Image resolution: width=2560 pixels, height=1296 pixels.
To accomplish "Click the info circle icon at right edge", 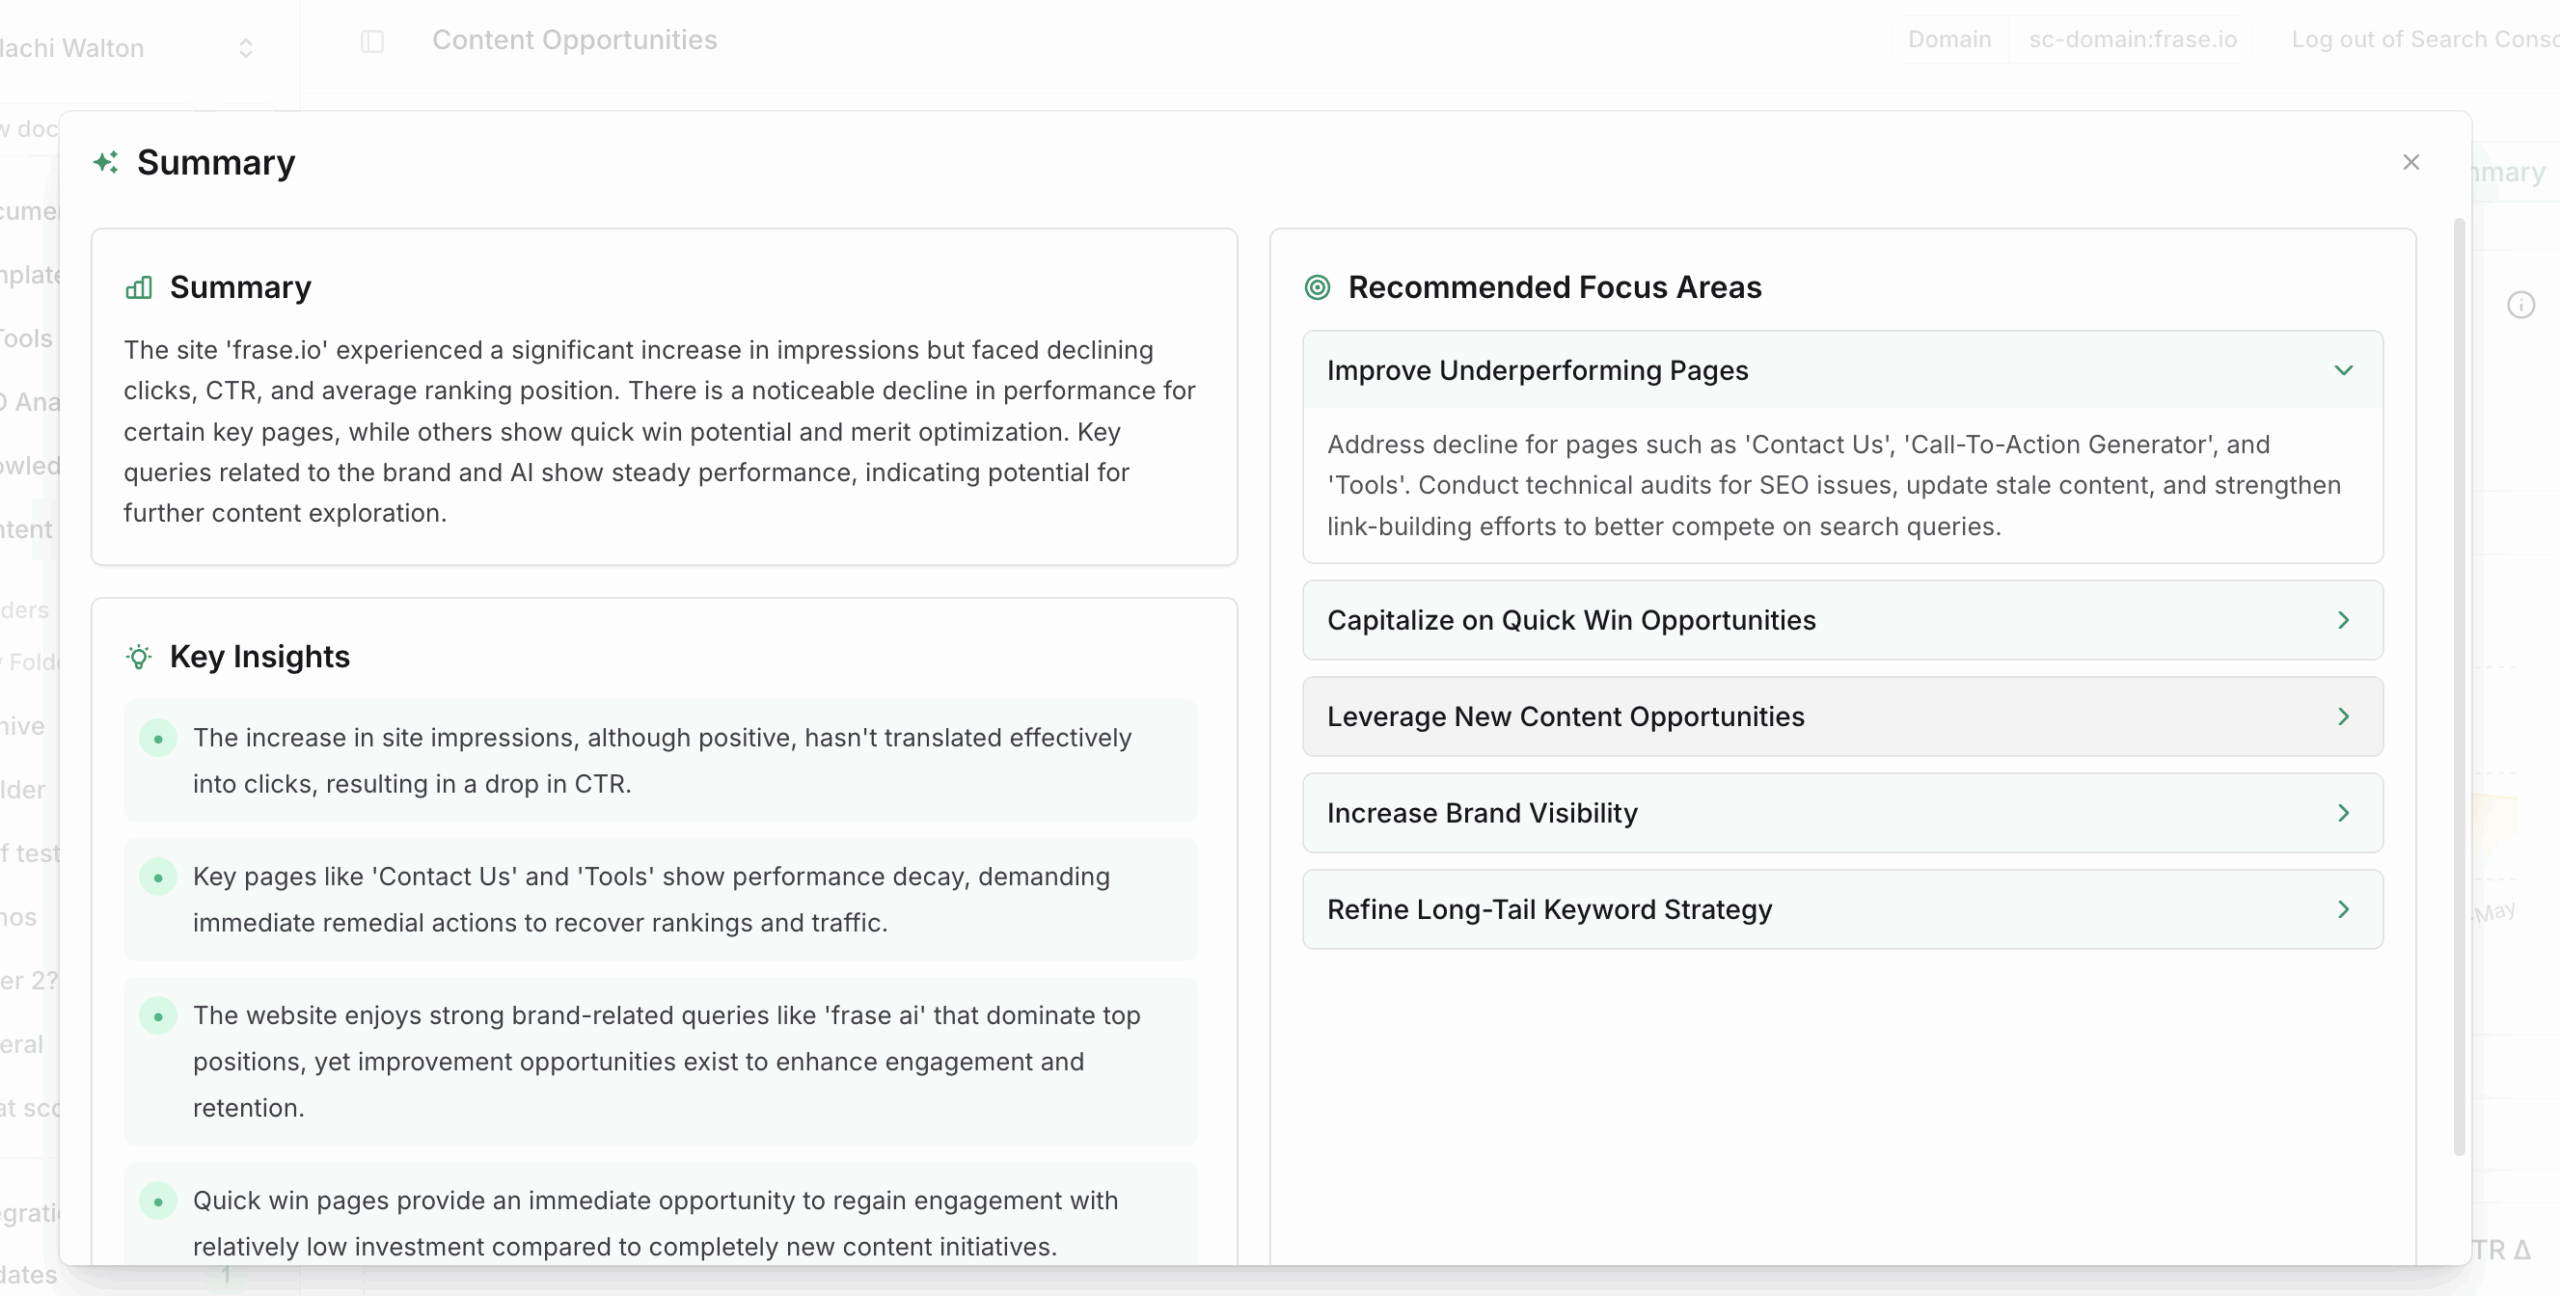I will click(x=2521, y=305).
